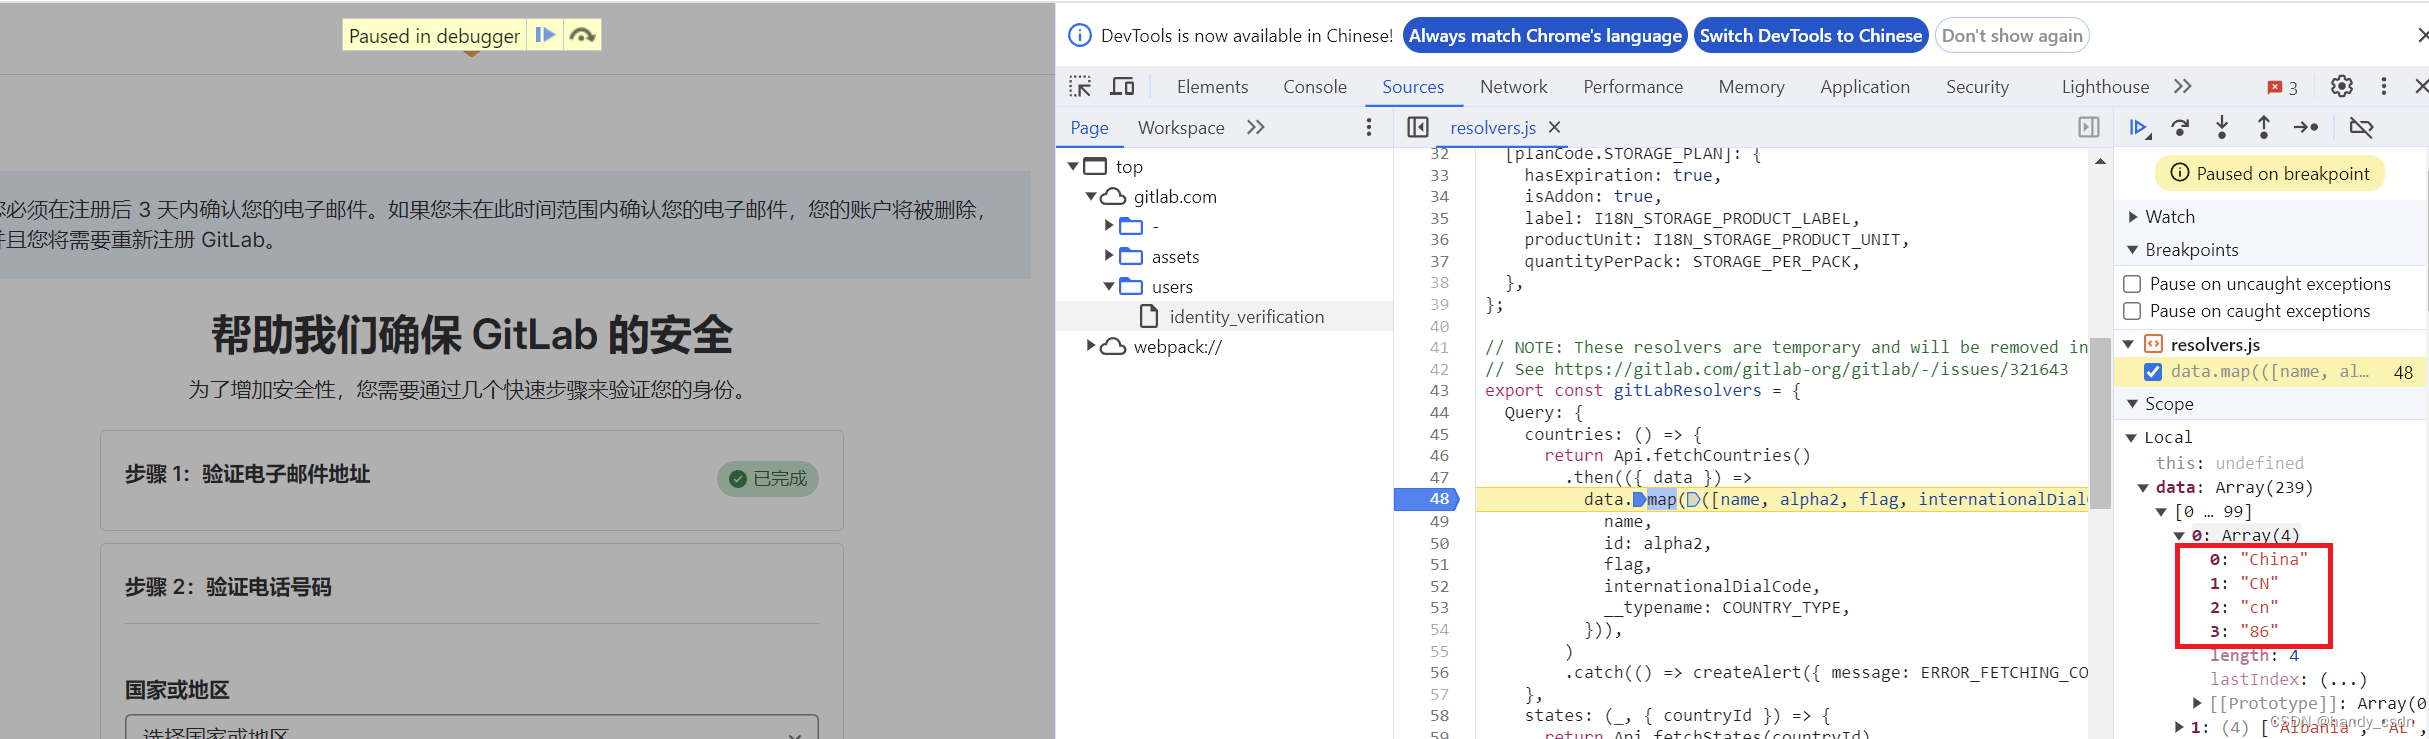
Task: Expand the [[Prototype]] entry
Action: (2197, 703)
